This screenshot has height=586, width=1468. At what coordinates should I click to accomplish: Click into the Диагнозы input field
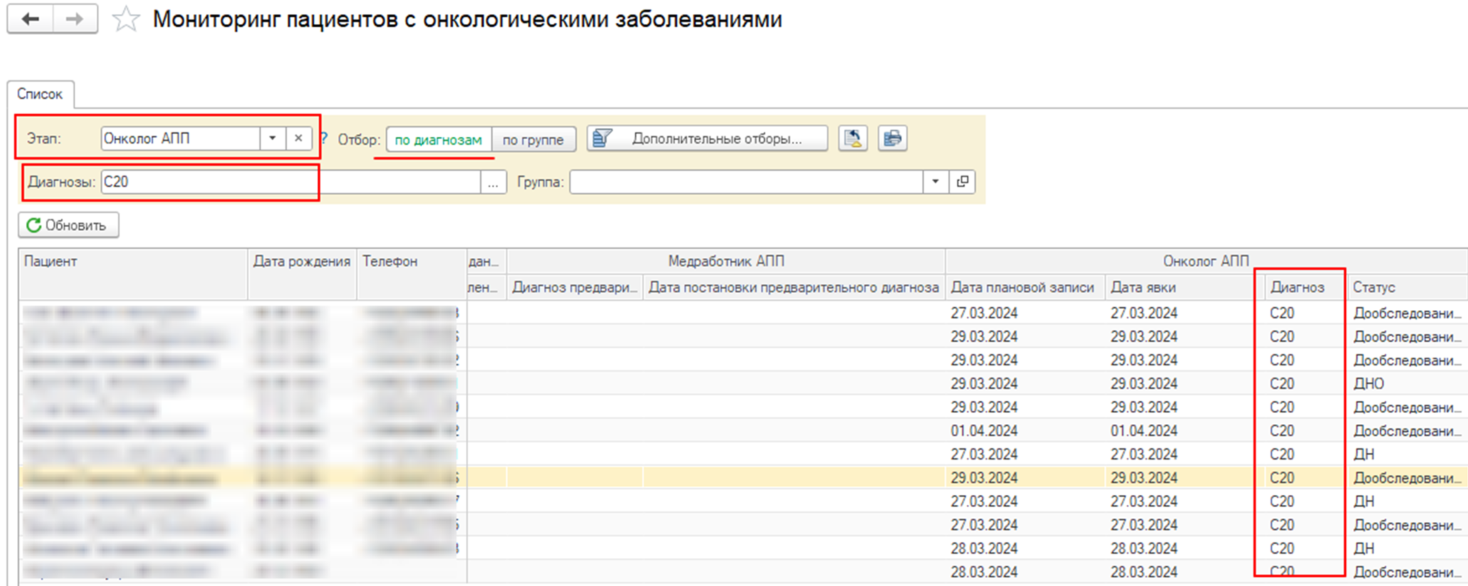click(x=290, y=183)
